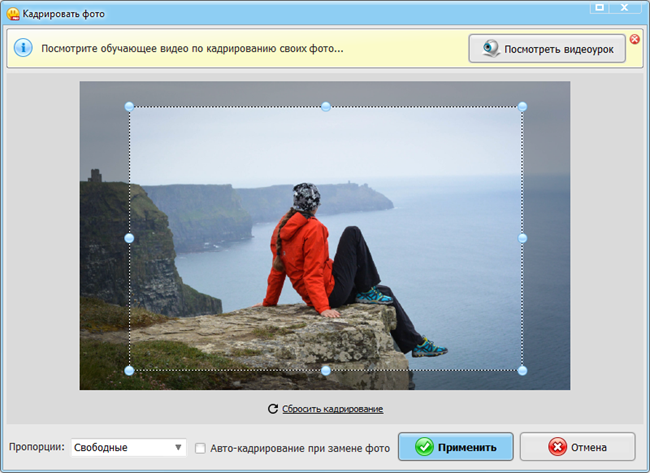
Task: Close the 'Кадрировать фото' window
Action: (x=625, y=7)
